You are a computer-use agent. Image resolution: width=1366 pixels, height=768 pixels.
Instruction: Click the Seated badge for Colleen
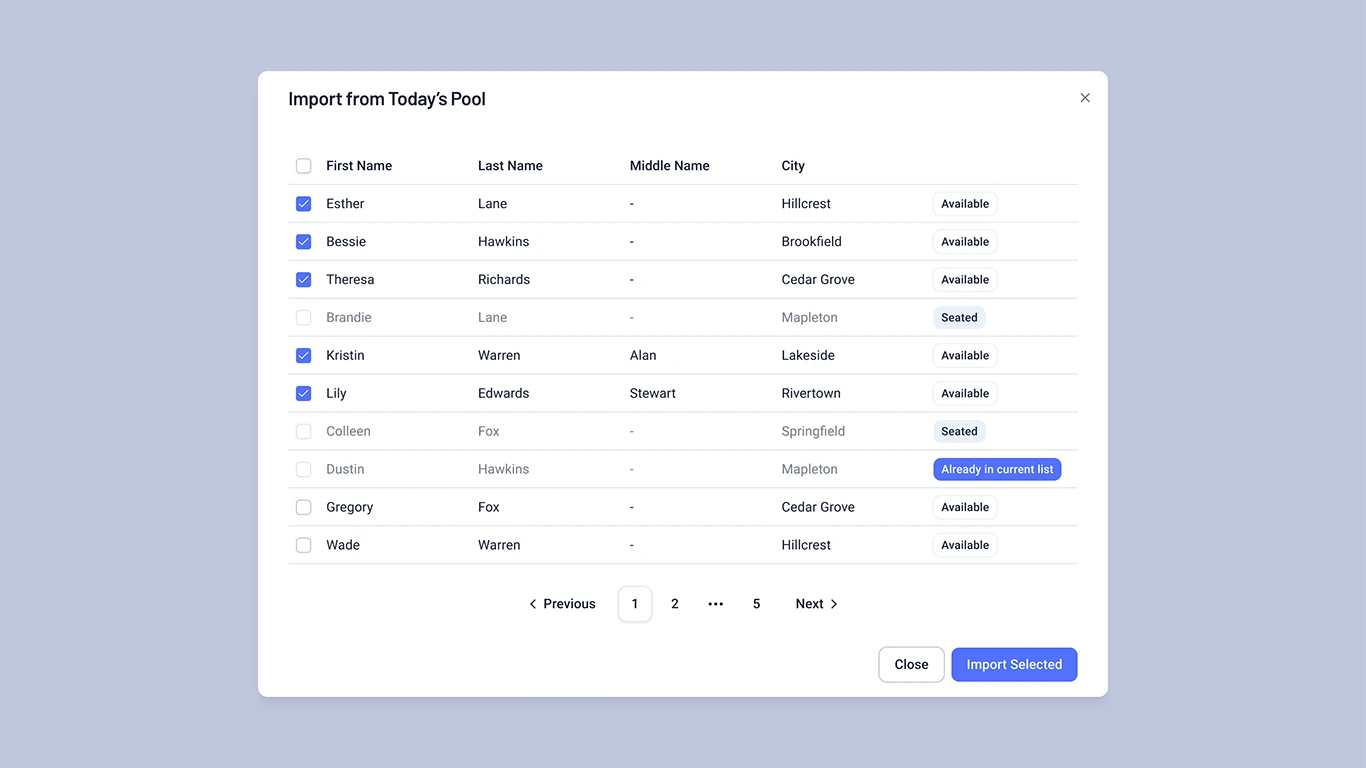click(959, 432)
